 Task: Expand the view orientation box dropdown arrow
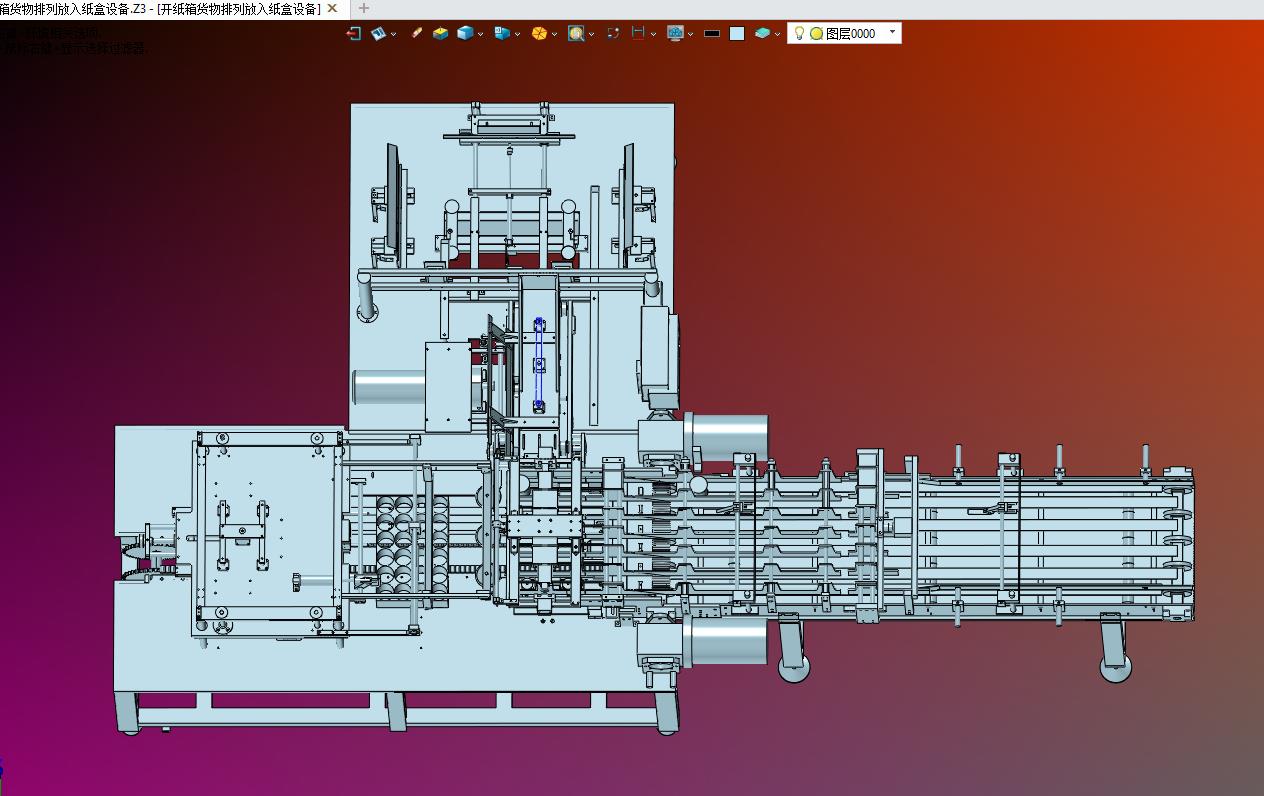[x=518, y=34]
